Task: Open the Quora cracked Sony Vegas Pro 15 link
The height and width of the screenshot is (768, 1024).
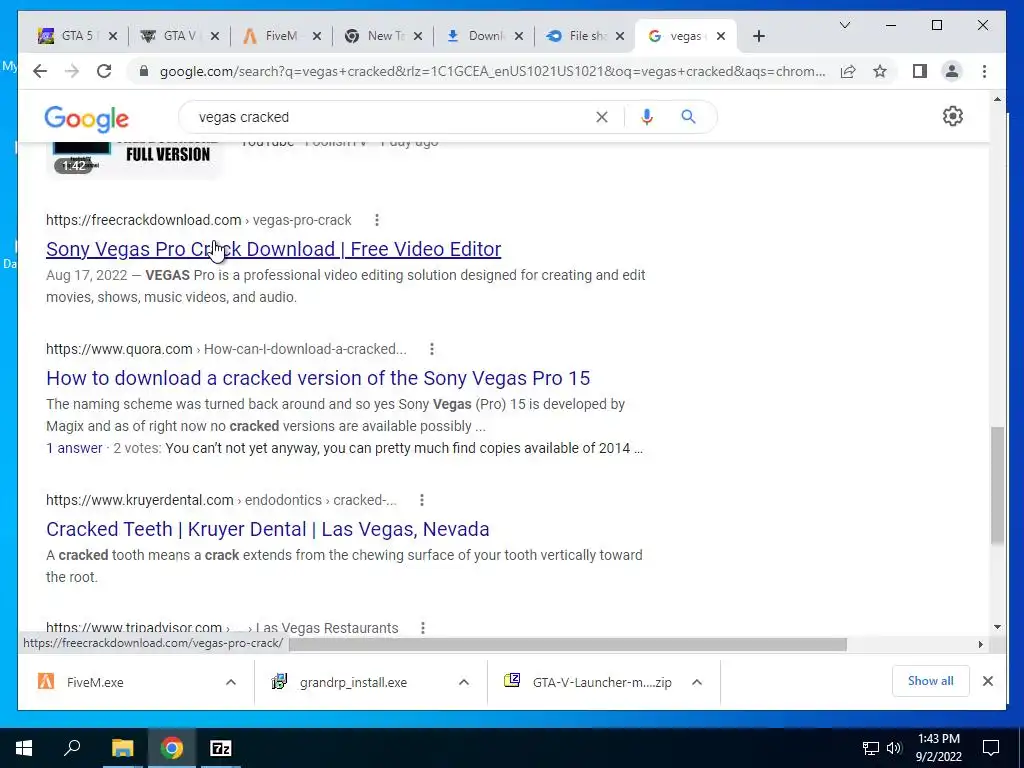Action: (x=318, y=378)
